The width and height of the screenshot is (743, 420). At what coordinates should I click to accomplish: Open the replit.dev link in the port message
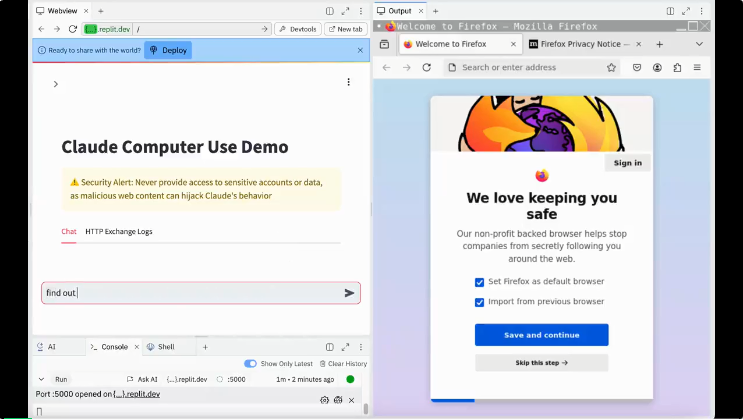[x=136, y=394]
